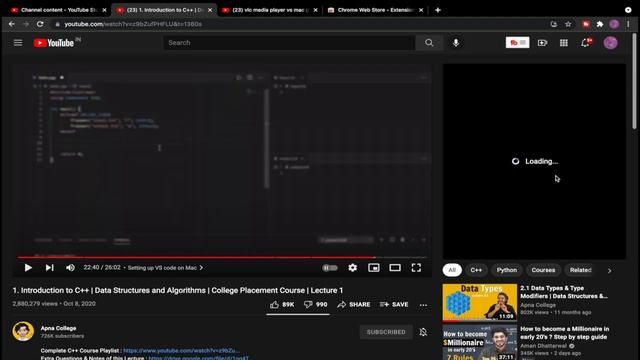Mute the video volume

[70, 268]
